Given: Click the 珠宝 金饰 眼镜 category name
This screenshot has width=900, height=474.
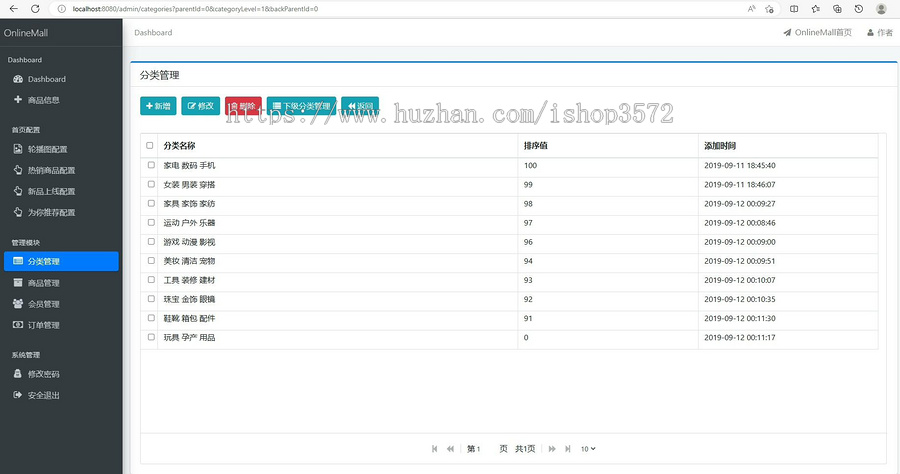Looking at the screenshot, I should (189, 300).
